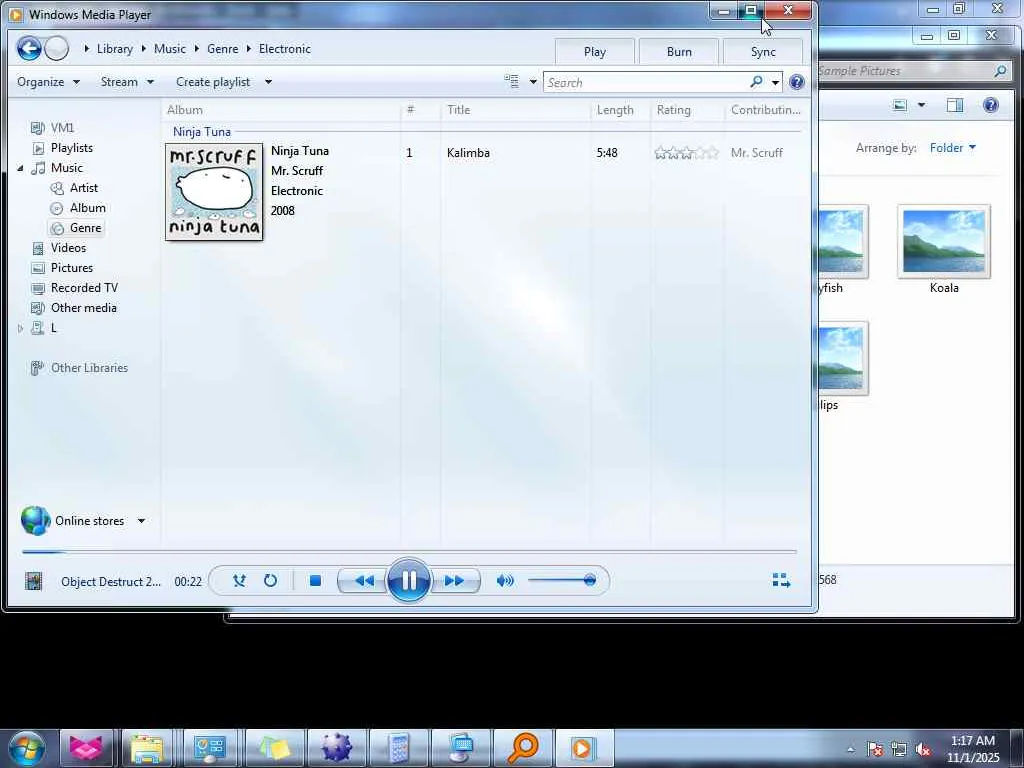
Task: Select the Koala picture in Explorer
Action: [944, 250]
